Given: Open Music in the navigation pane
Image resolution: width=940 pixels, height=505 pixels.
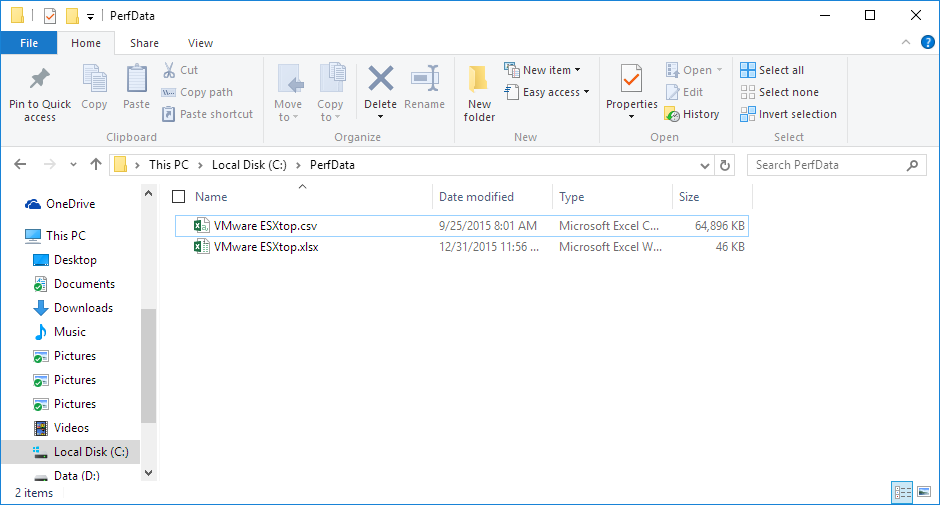Looking at the screenshot, I should (59, 332).
